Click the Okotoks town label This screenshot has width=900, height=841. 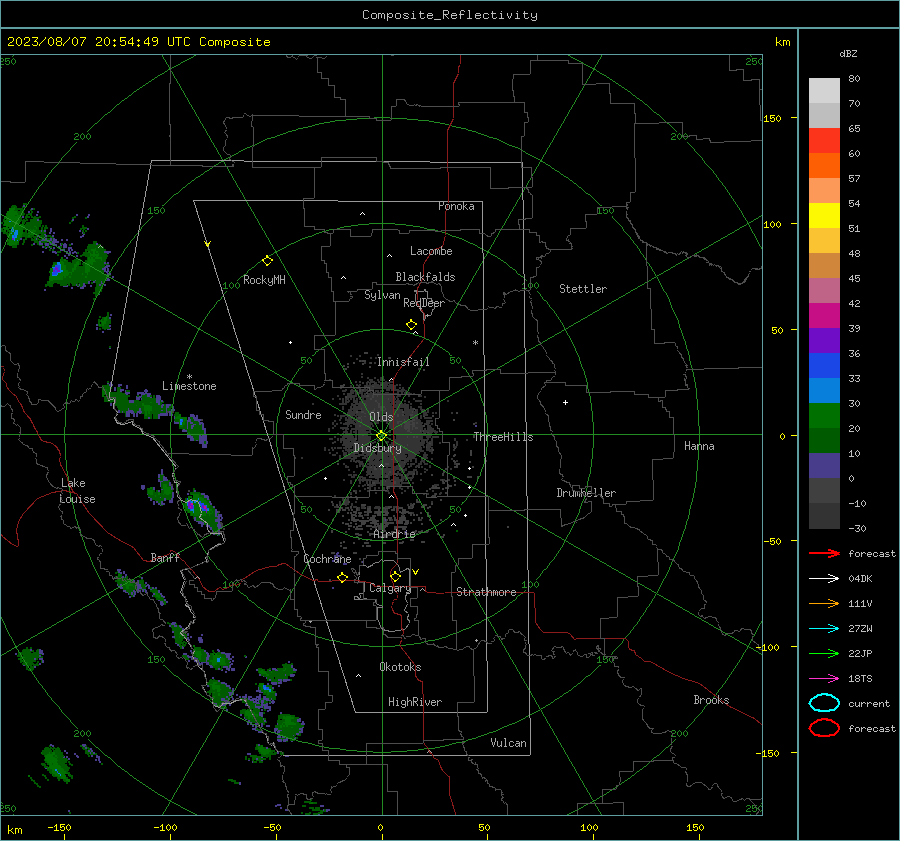tap(400, 667)
